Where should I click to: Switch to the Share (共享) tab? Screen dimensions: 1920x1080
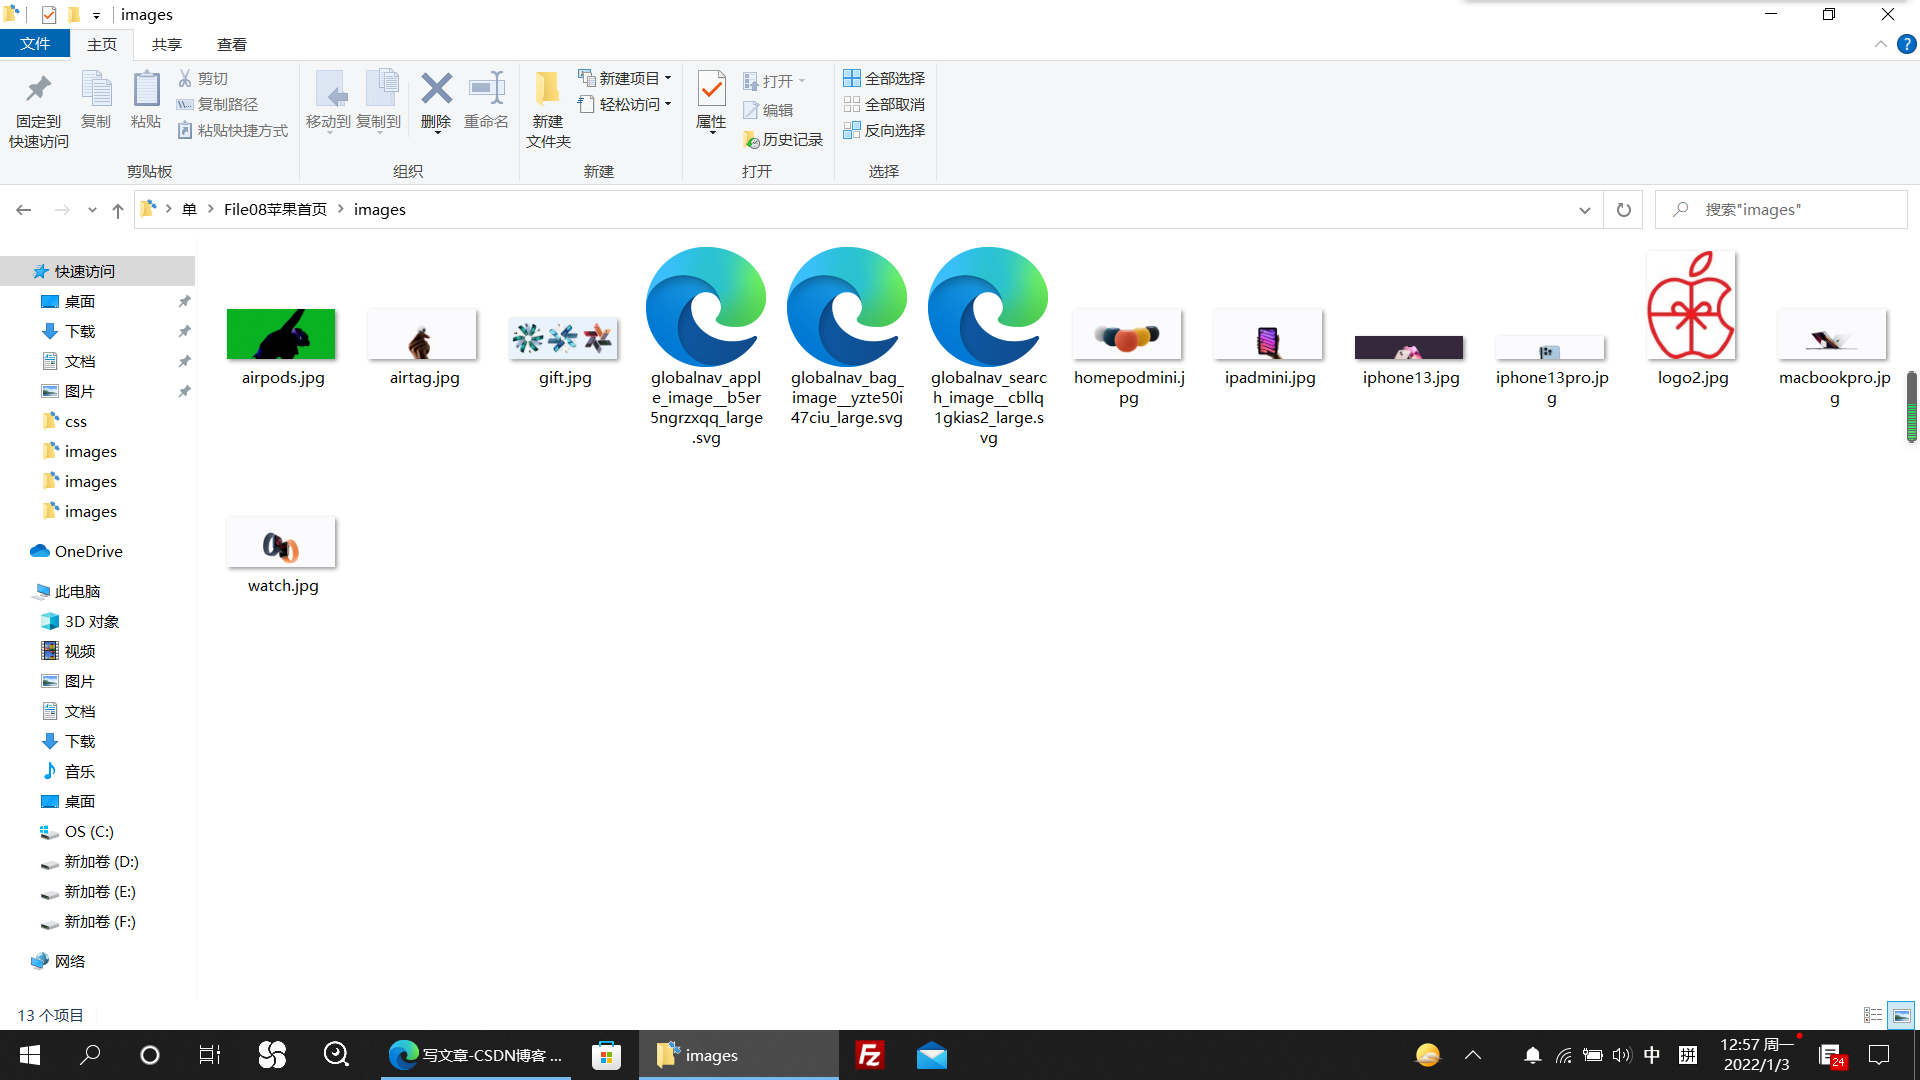tap(167, 44)
